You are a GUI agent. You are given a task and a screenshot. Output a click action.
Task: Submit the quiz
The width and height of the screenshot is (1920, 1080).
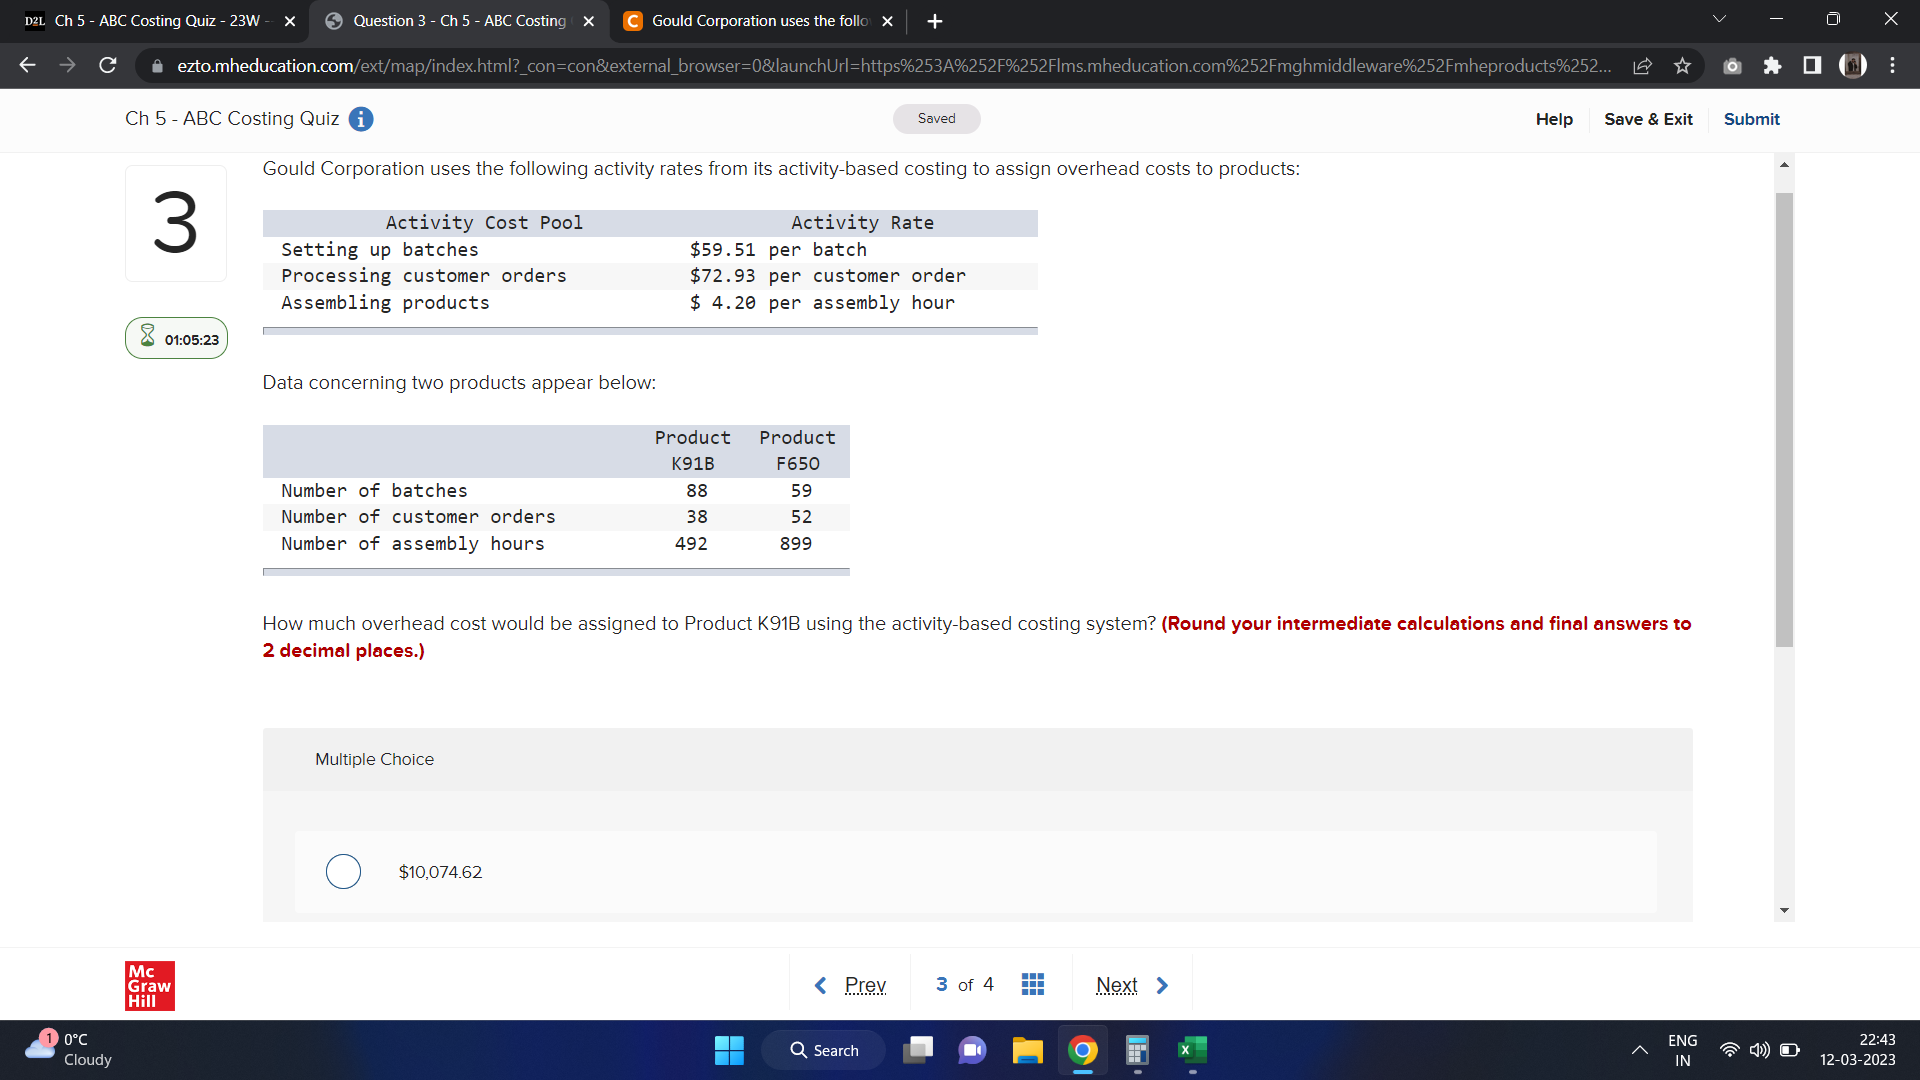click(1751, 119)
